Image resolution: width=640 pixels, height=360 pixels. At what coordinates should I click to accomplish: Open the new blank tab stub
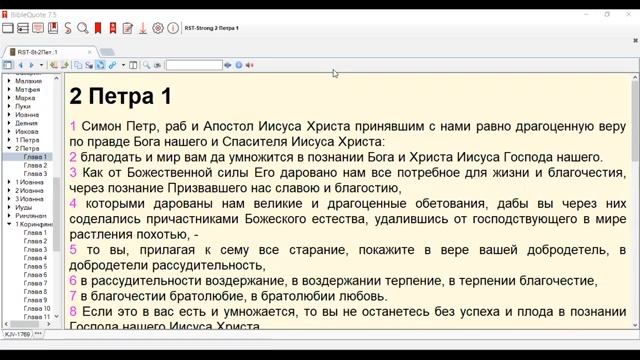(x=107, y=52)
